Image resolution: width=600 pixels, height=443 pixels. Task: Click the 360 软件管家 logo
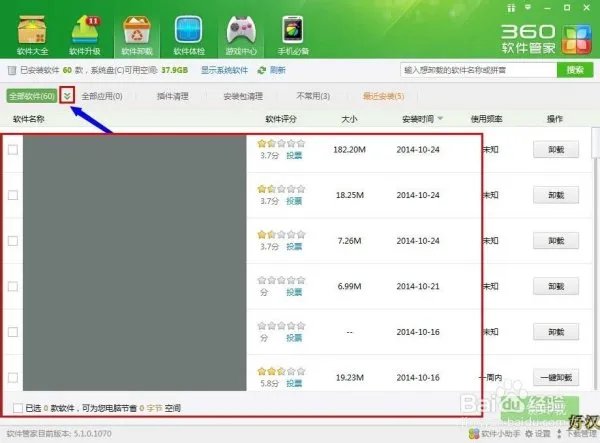[546, 39]
